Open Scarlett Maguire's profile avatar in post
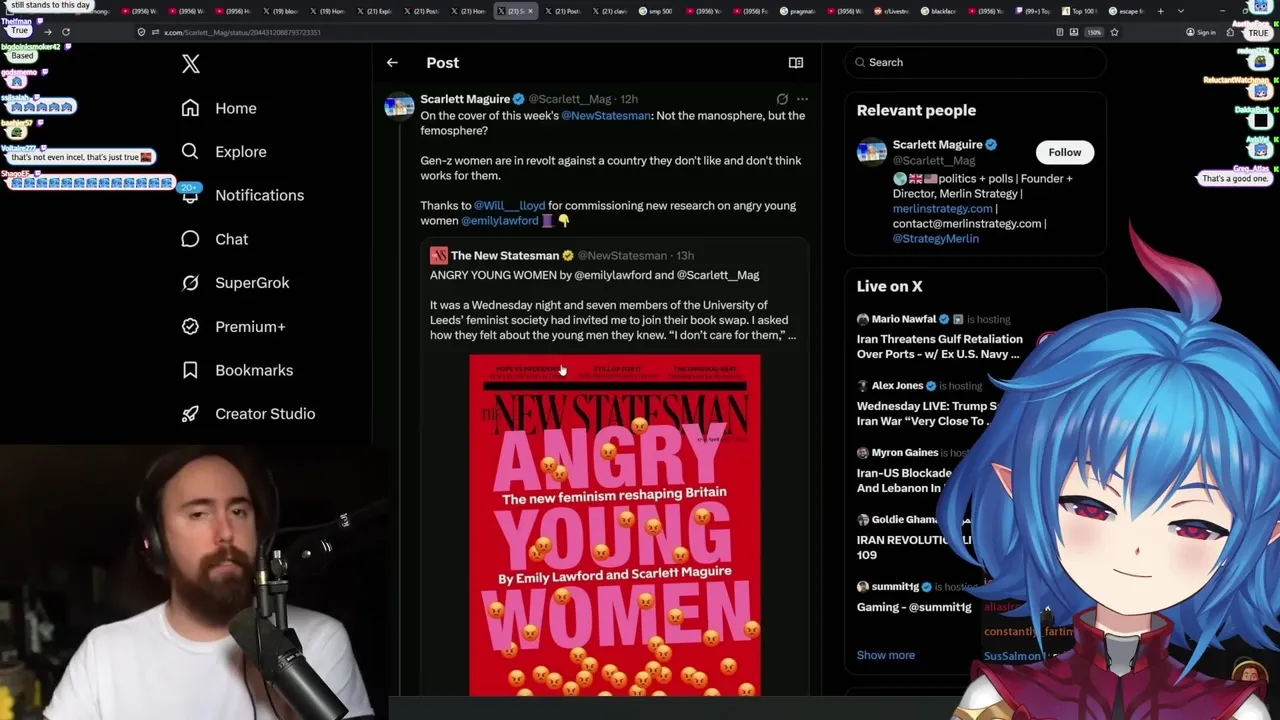Viewport: 1280px width, 720px height. tap(399, 106)
